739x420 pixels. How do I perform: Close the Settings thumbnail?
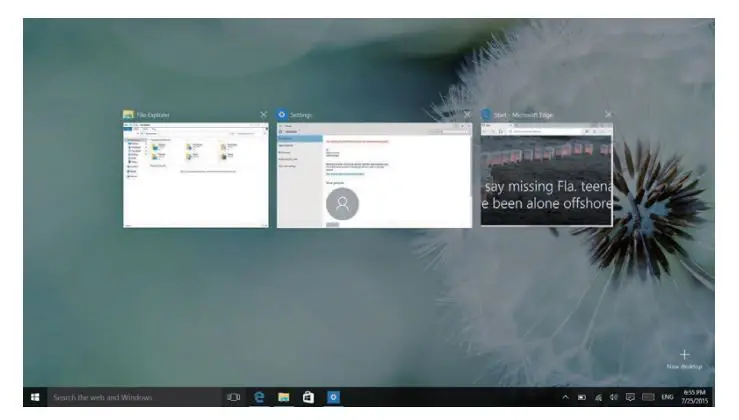[x=467, y=115]
